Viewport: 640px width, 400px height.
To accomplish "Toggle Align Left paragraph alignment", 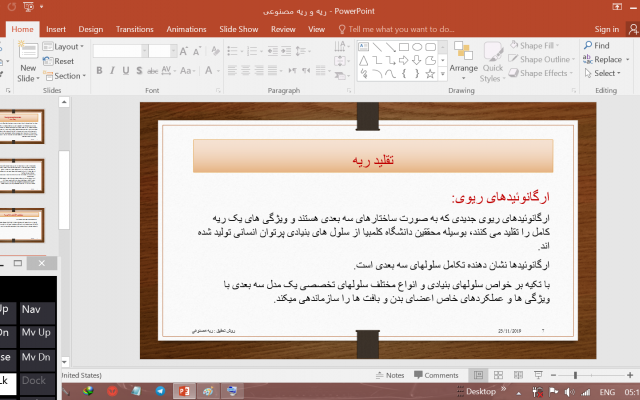I will click(232, 71).
